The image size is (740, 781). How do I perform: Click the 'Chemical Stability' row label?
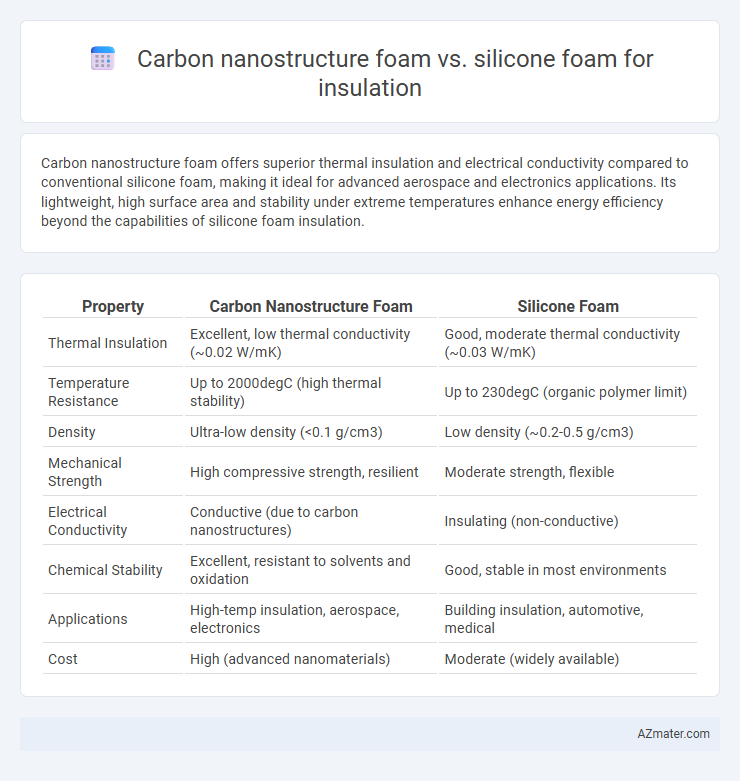coord(113,569)
